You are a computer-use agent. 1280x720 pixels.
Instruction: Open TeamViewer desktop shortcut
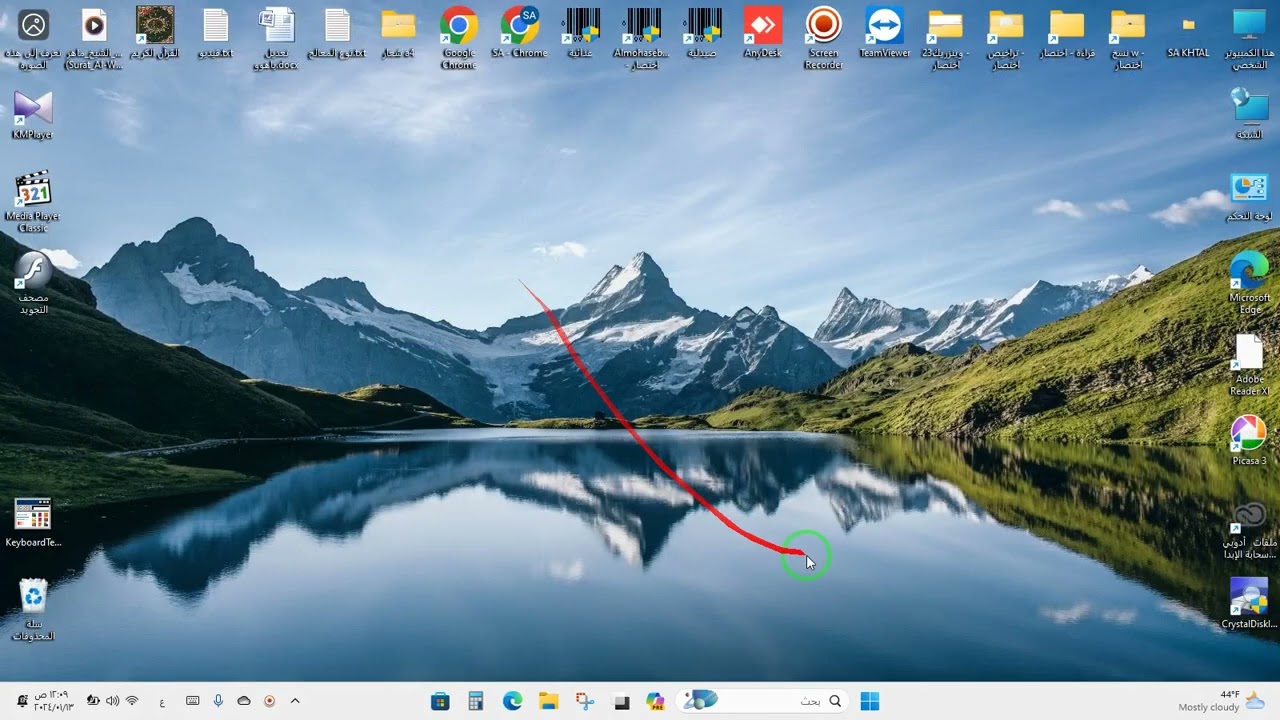(x=885, y=33)
